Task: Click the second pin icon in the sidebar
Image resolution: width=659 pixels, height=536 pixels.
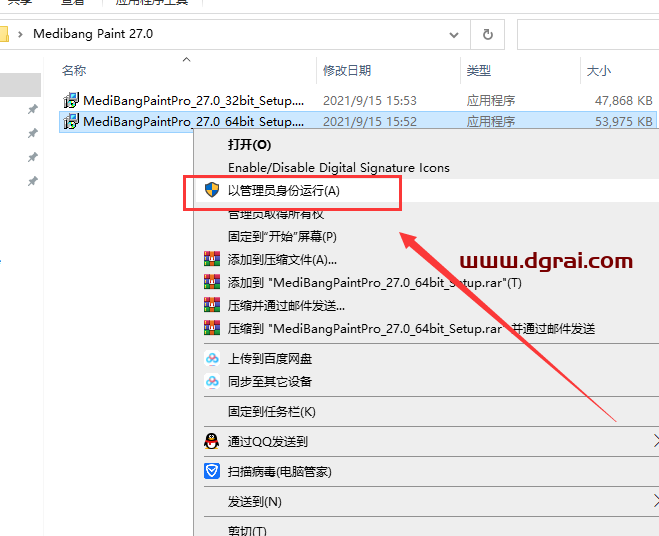Action: tap(32, 133)
